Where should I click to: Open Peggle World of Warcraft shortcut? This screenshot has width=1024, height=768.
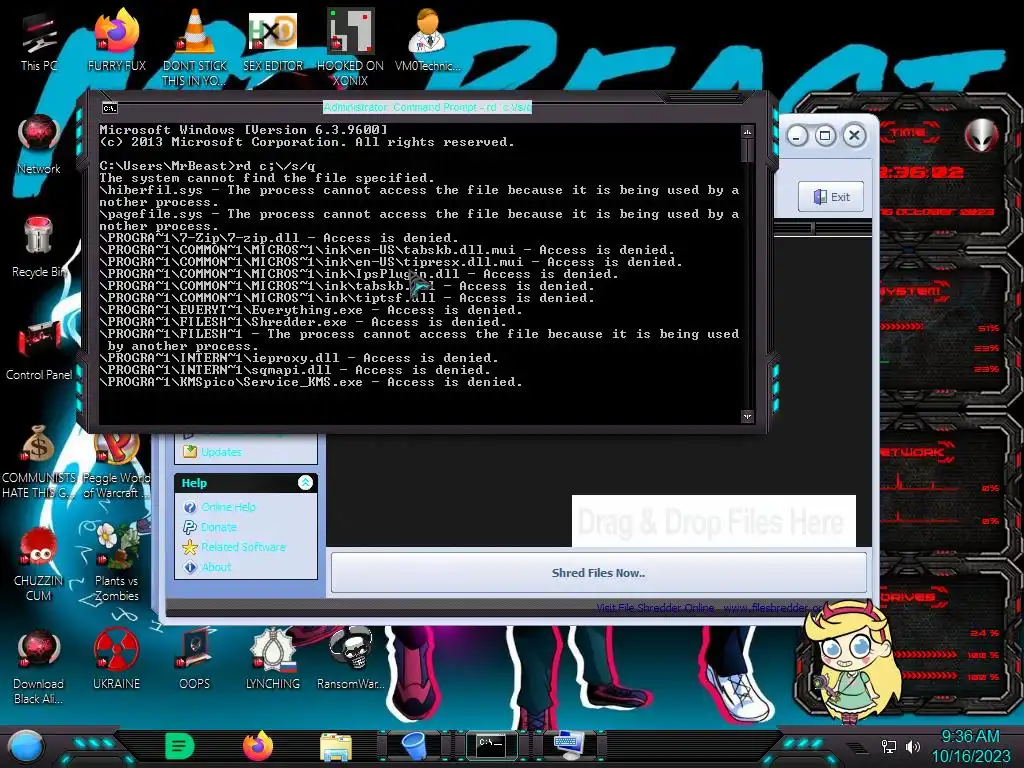tap(116, 466)
